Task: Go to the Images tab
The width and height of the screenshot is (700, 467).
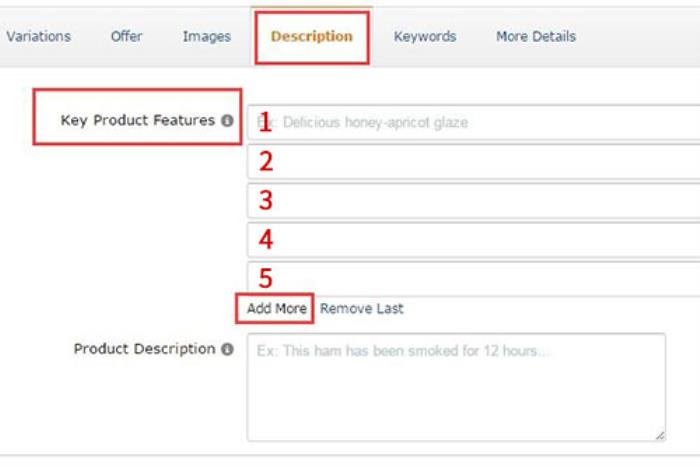Action: 206,36
